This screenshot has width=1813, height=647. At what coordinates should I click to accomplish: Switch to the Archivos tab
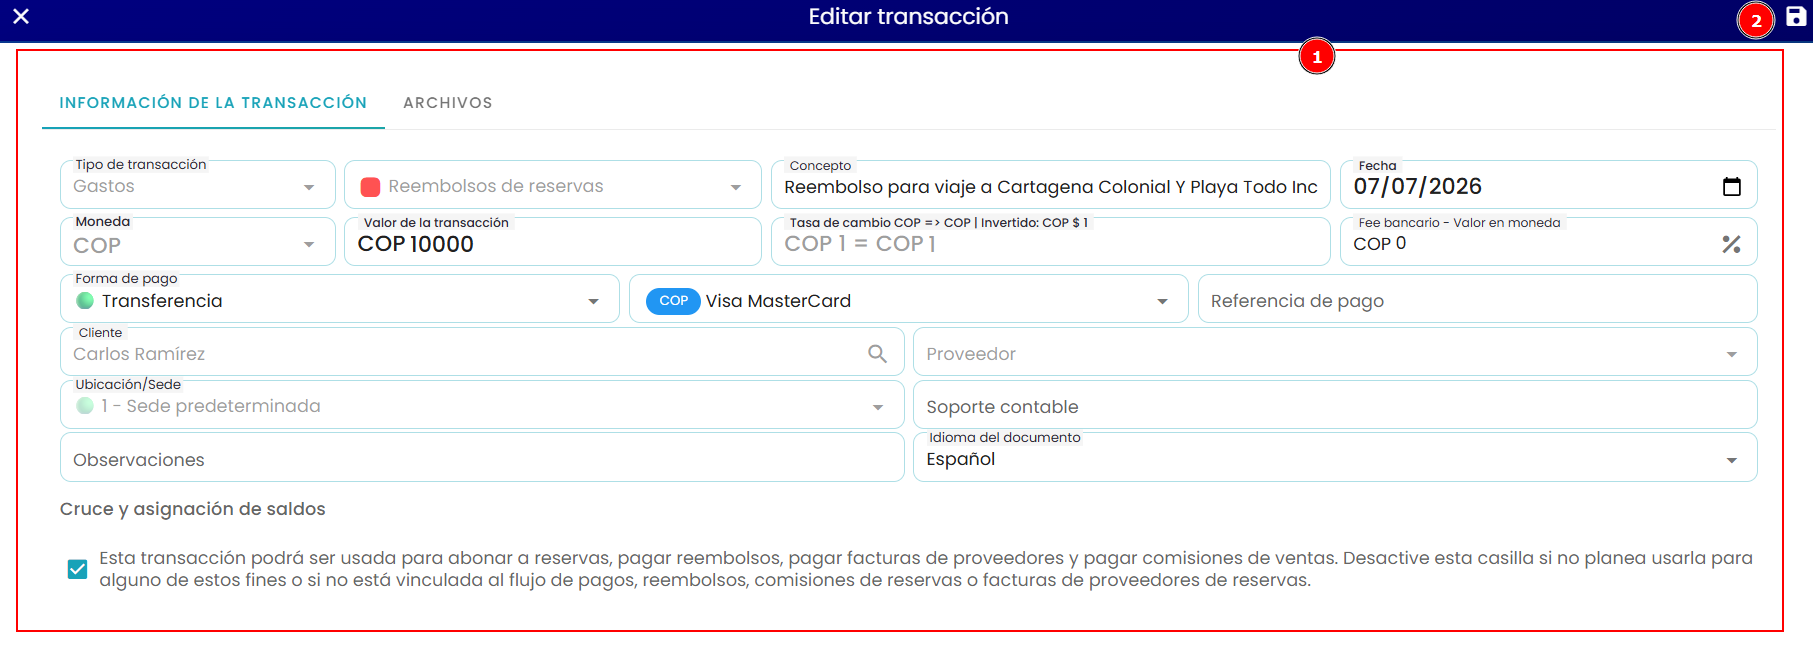pos(448,103)
